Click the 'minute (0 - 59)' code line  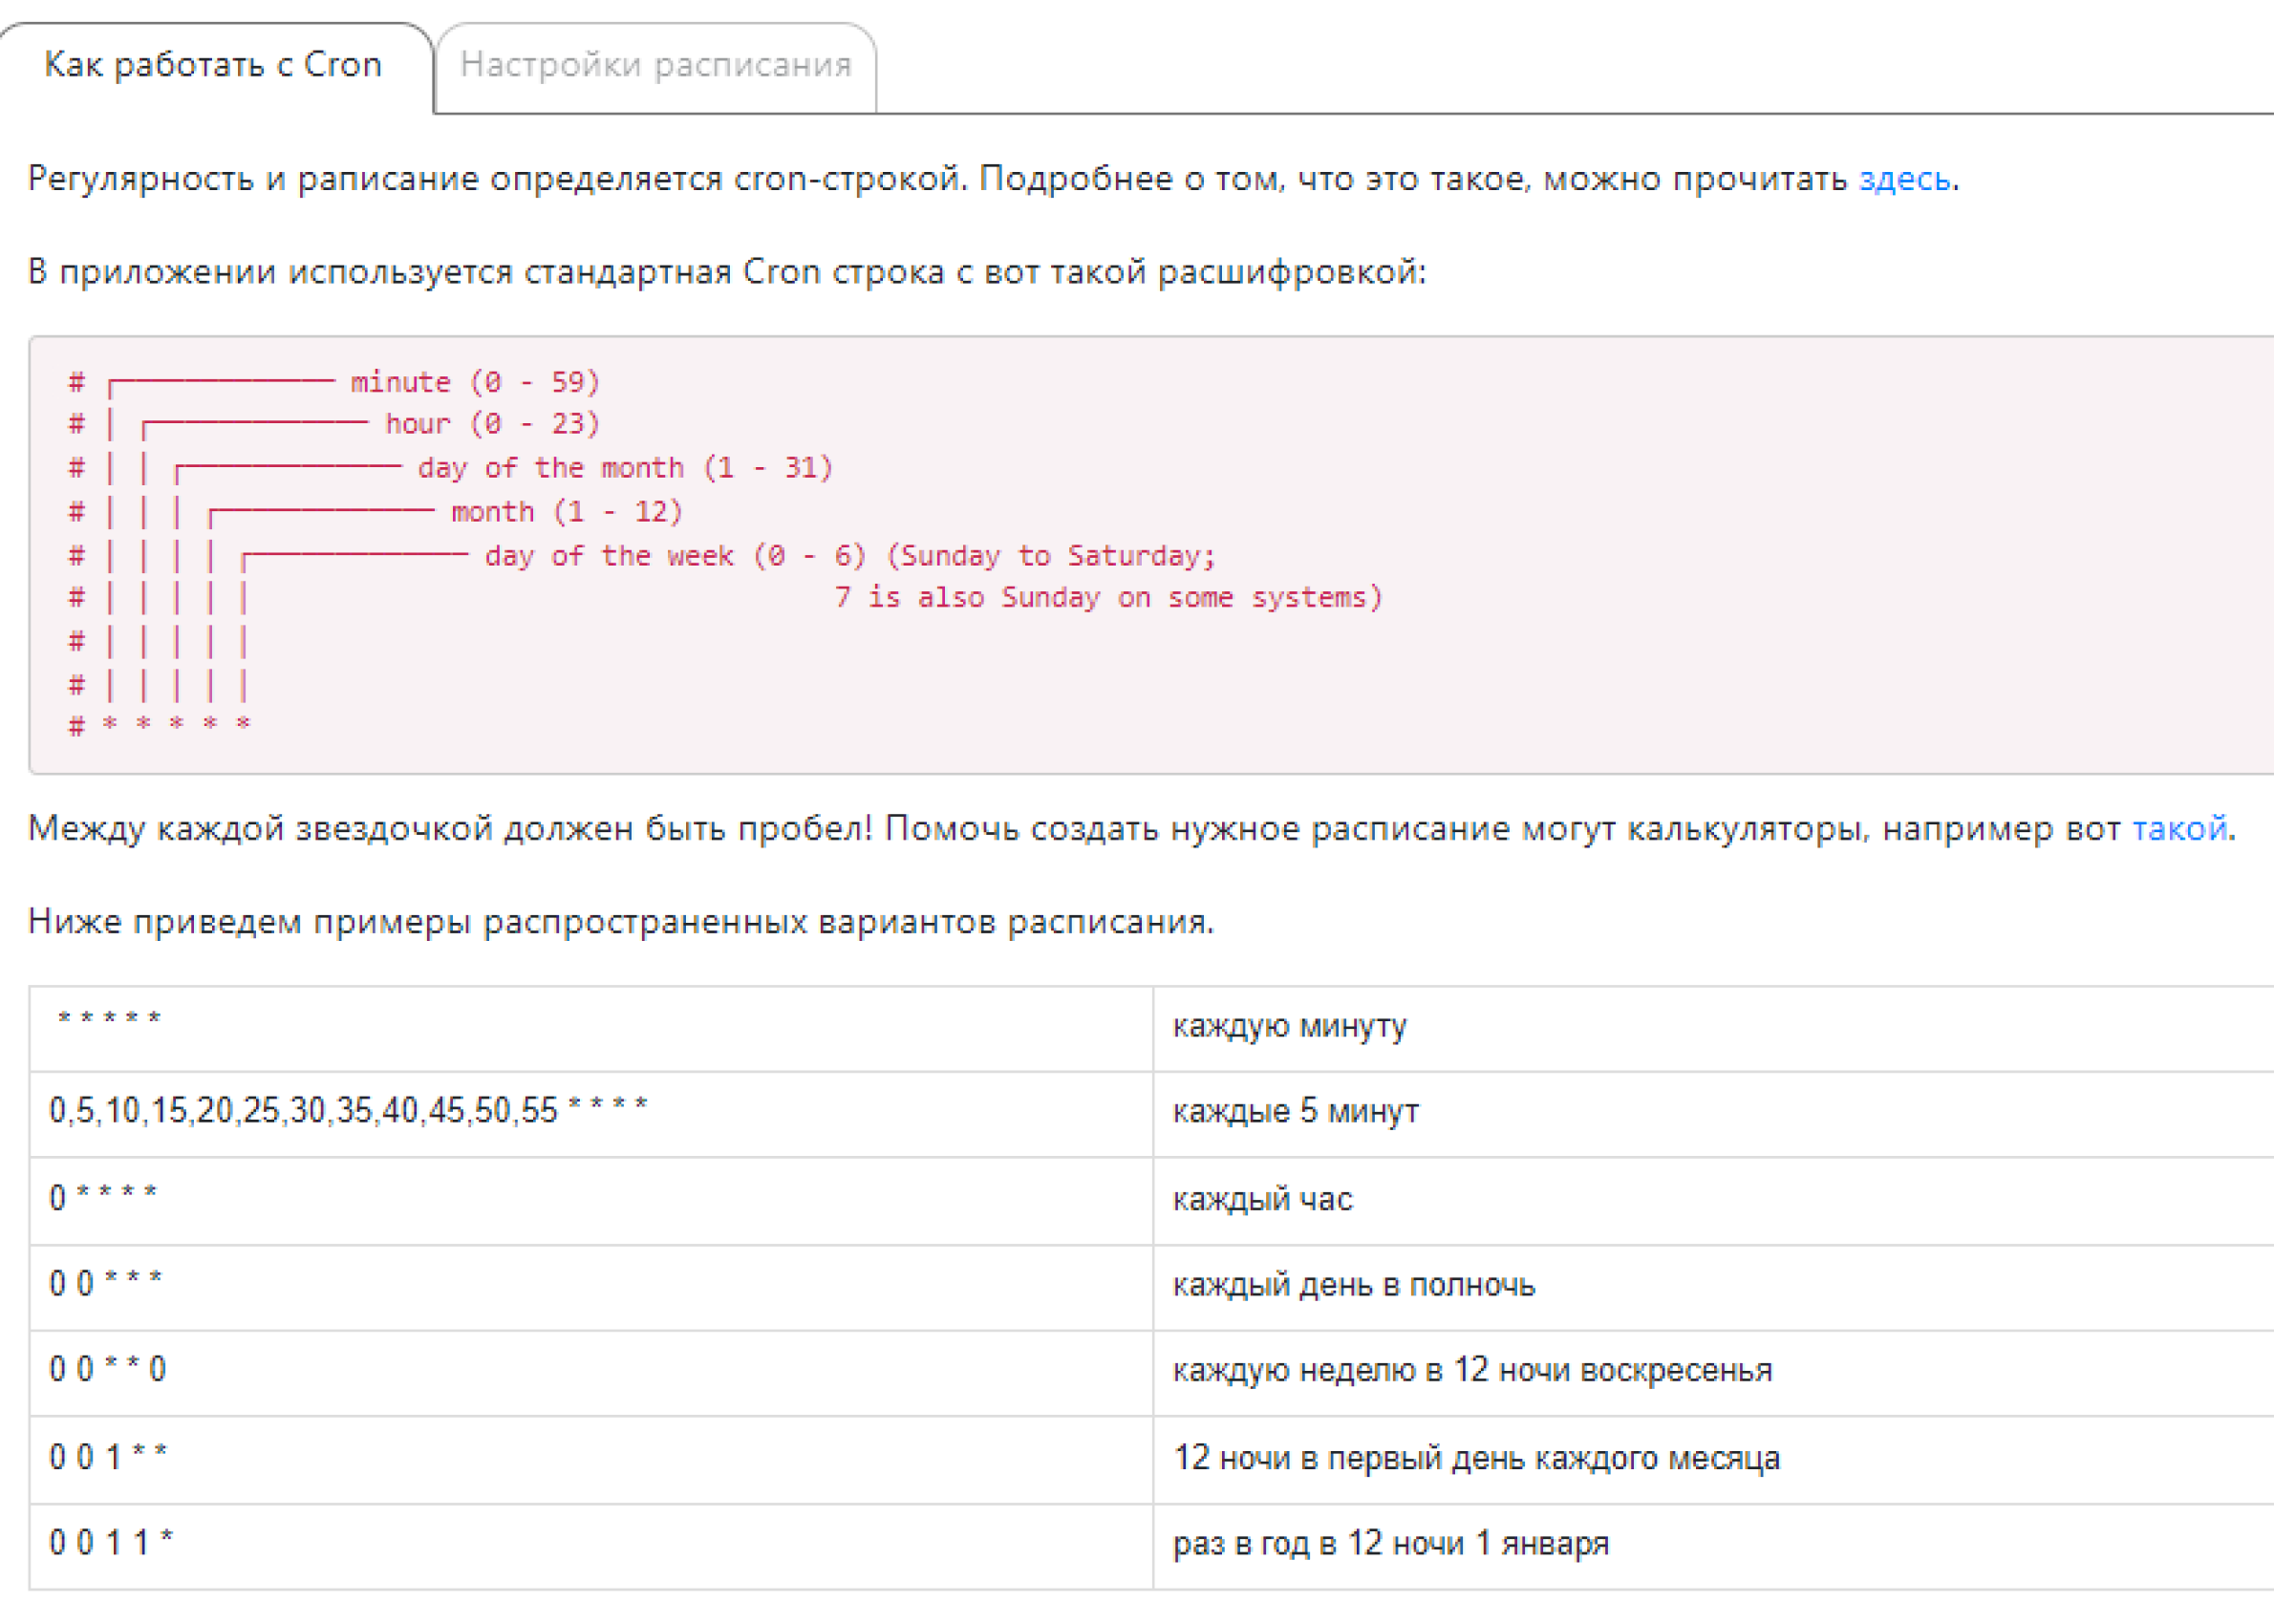tap(474, 382)
